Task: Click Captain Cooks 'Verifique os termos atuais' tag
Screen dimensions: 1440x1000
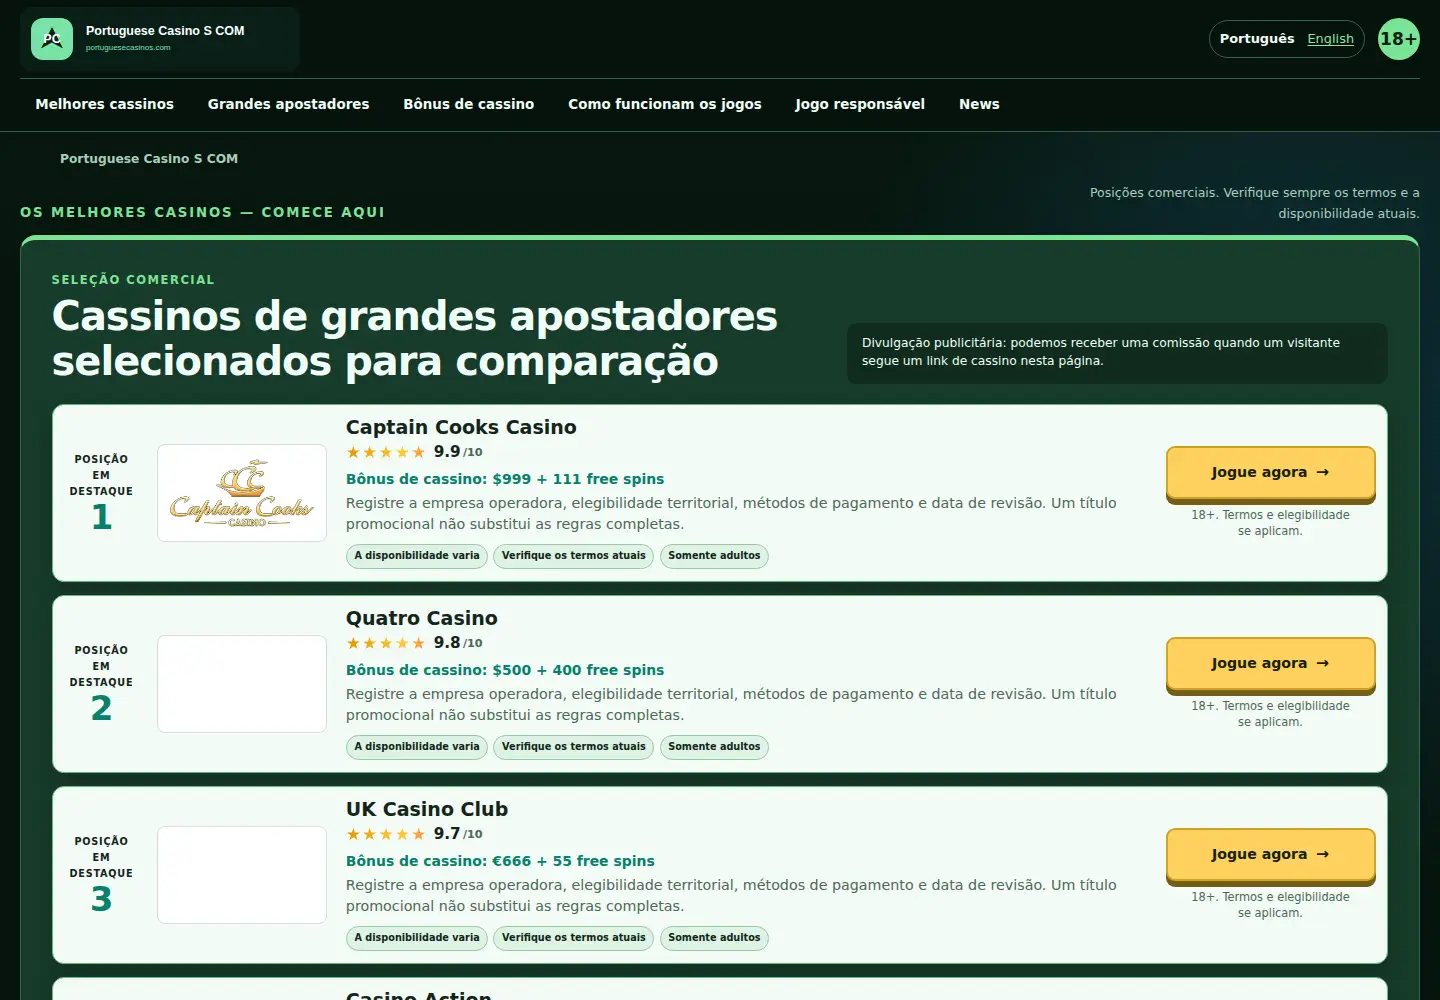Action: click(x=574, y=556)
